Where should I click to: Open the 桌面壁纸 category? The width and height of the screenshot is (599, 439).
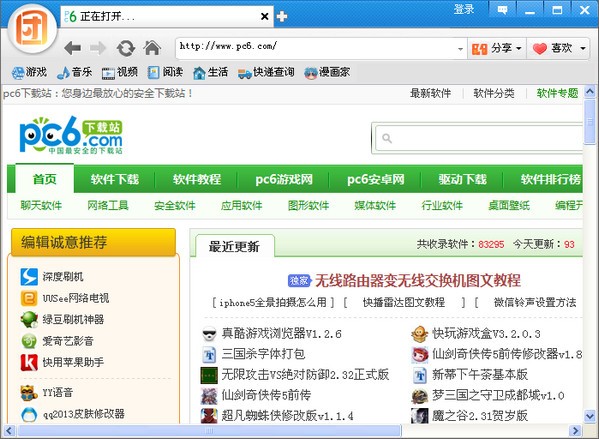509,206
